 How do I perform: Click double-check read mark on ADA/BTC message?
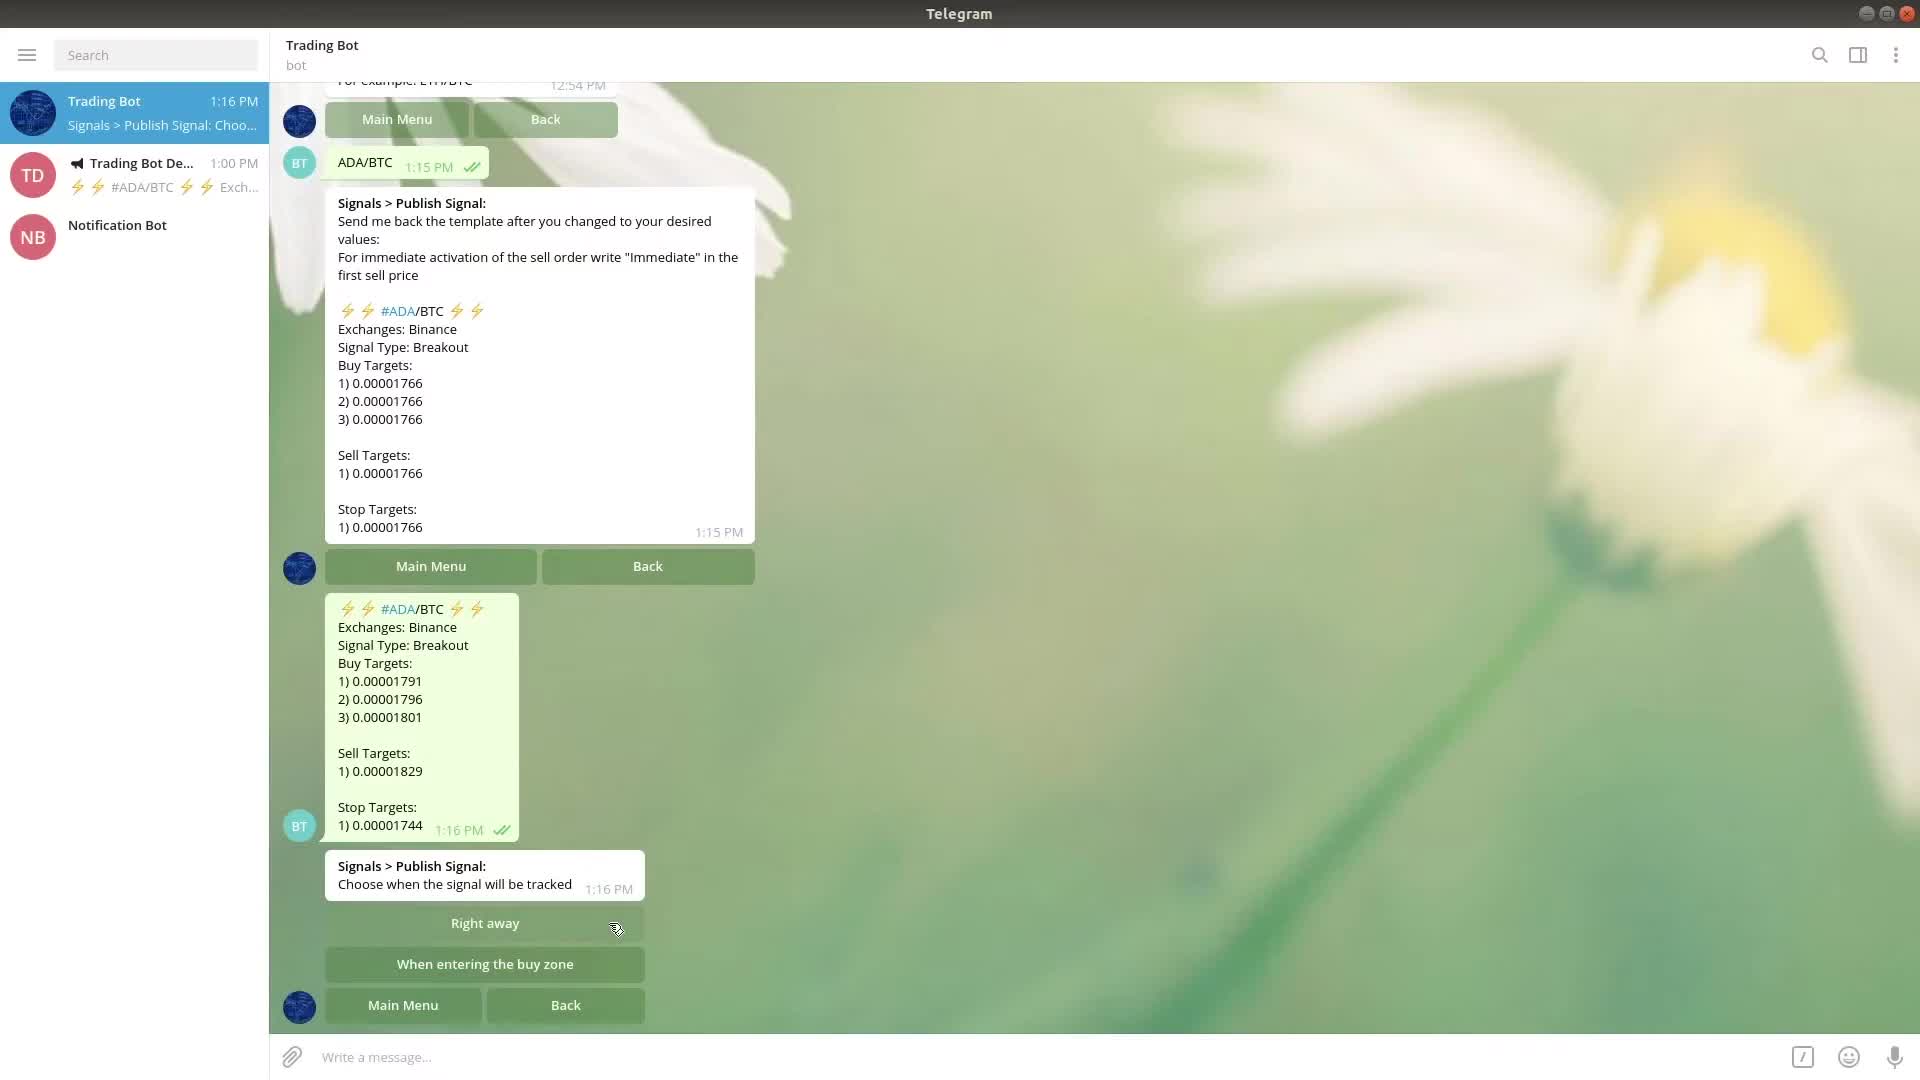472,167
